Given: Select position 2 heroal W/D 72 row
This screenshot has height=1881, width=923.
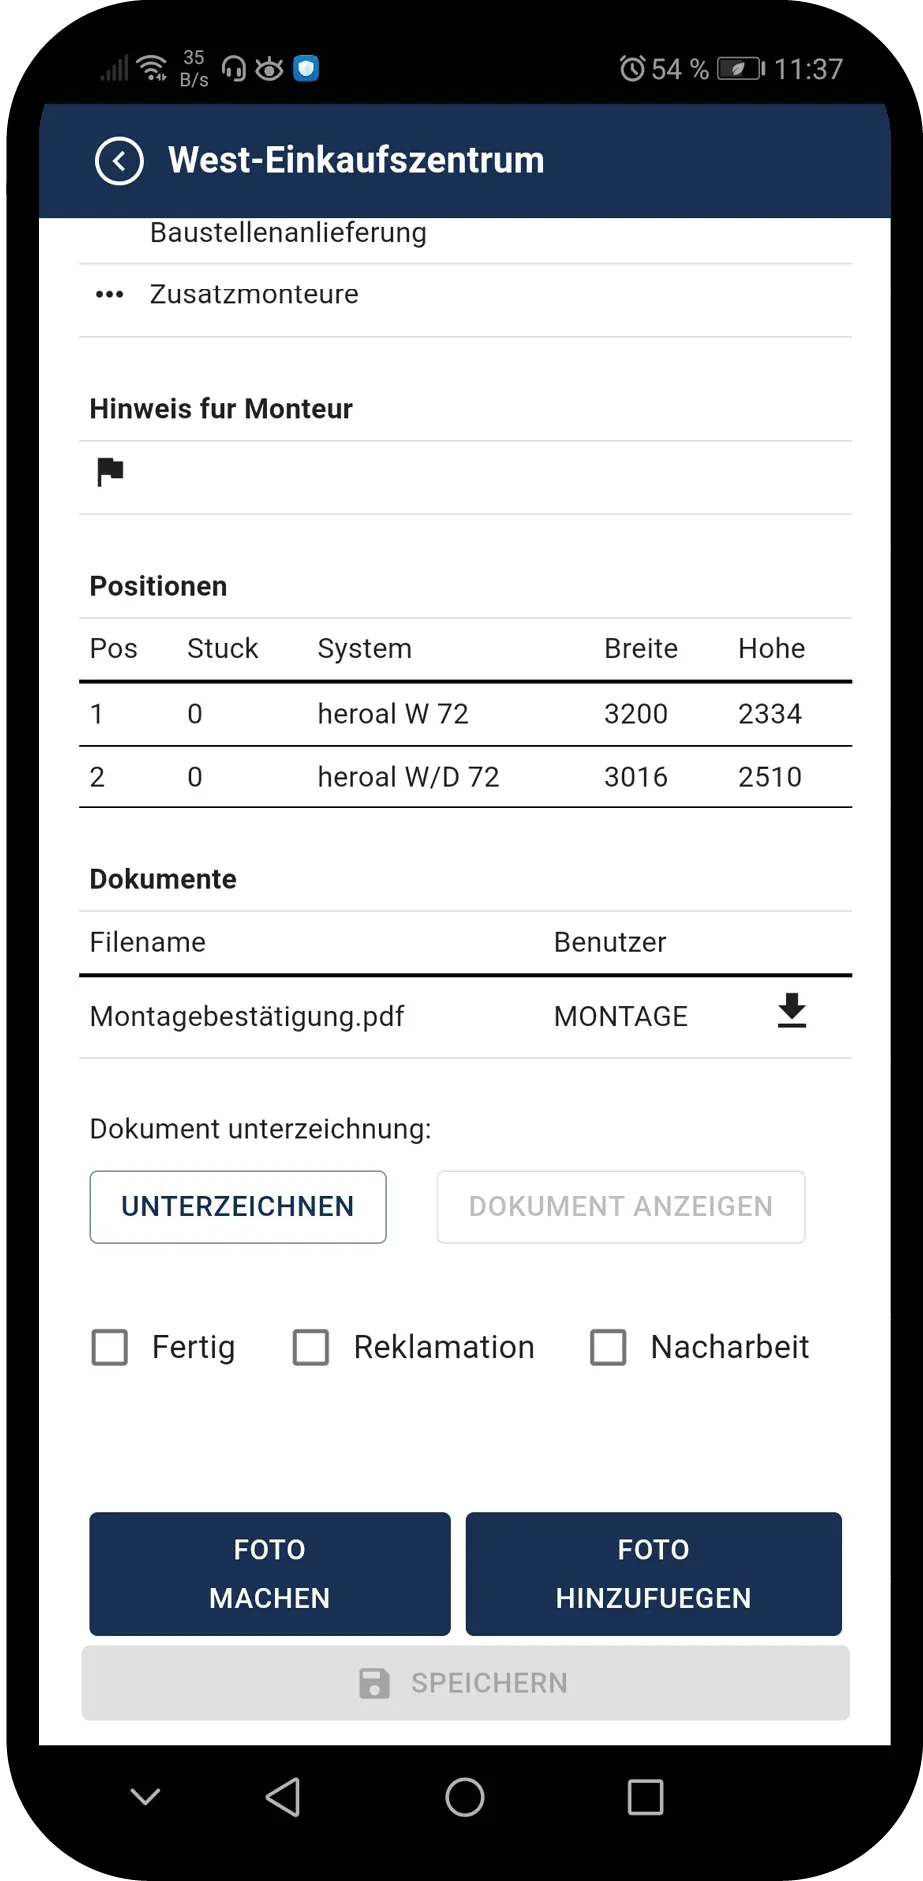Looking at the screenshot, I should (x=465, y=777).
